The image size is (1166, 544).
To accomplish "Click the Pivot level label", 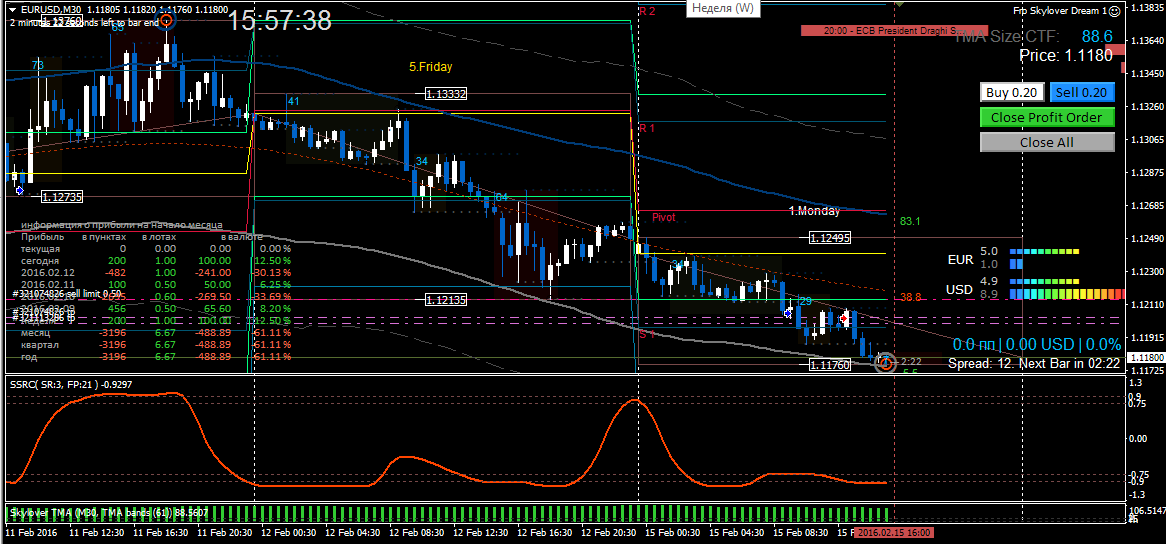I will pyautogui.click(x=664, y=217).
